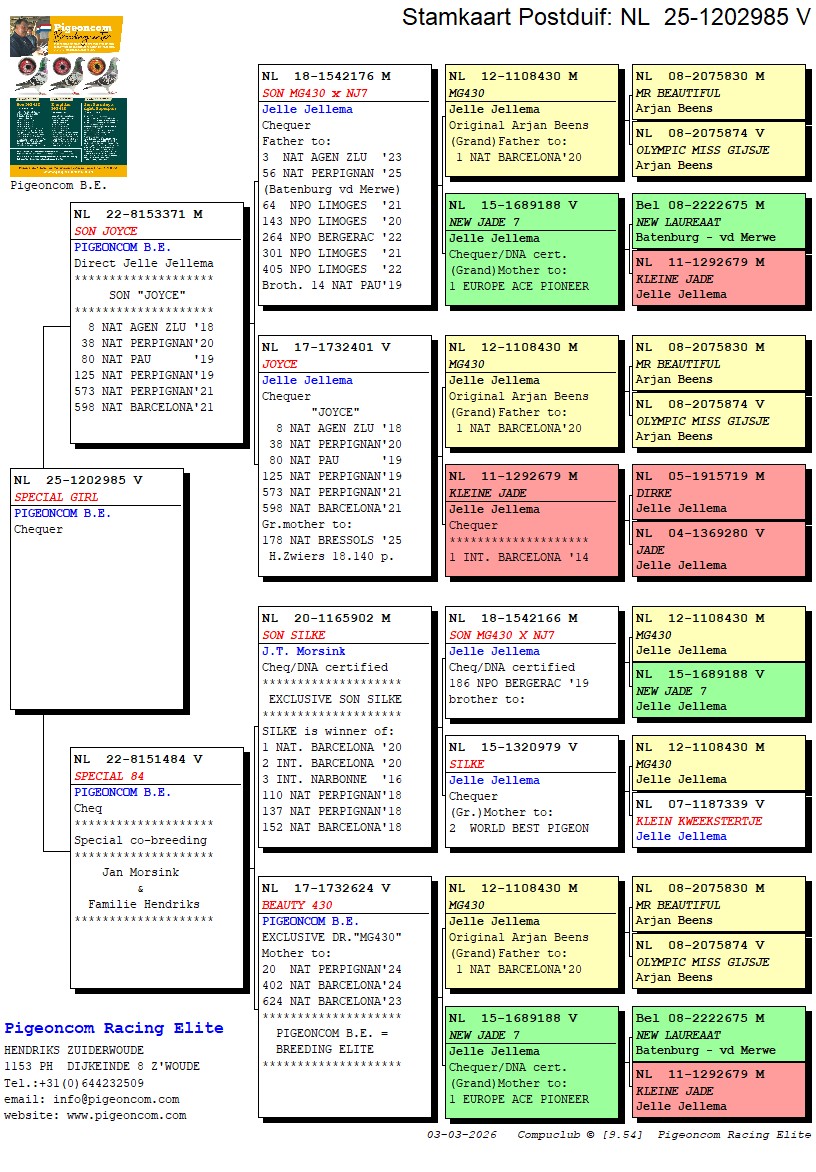Click the red DIRKE ancestor box
The width and height of the screenshot is (816, 1172).
[x=718, y=492]
